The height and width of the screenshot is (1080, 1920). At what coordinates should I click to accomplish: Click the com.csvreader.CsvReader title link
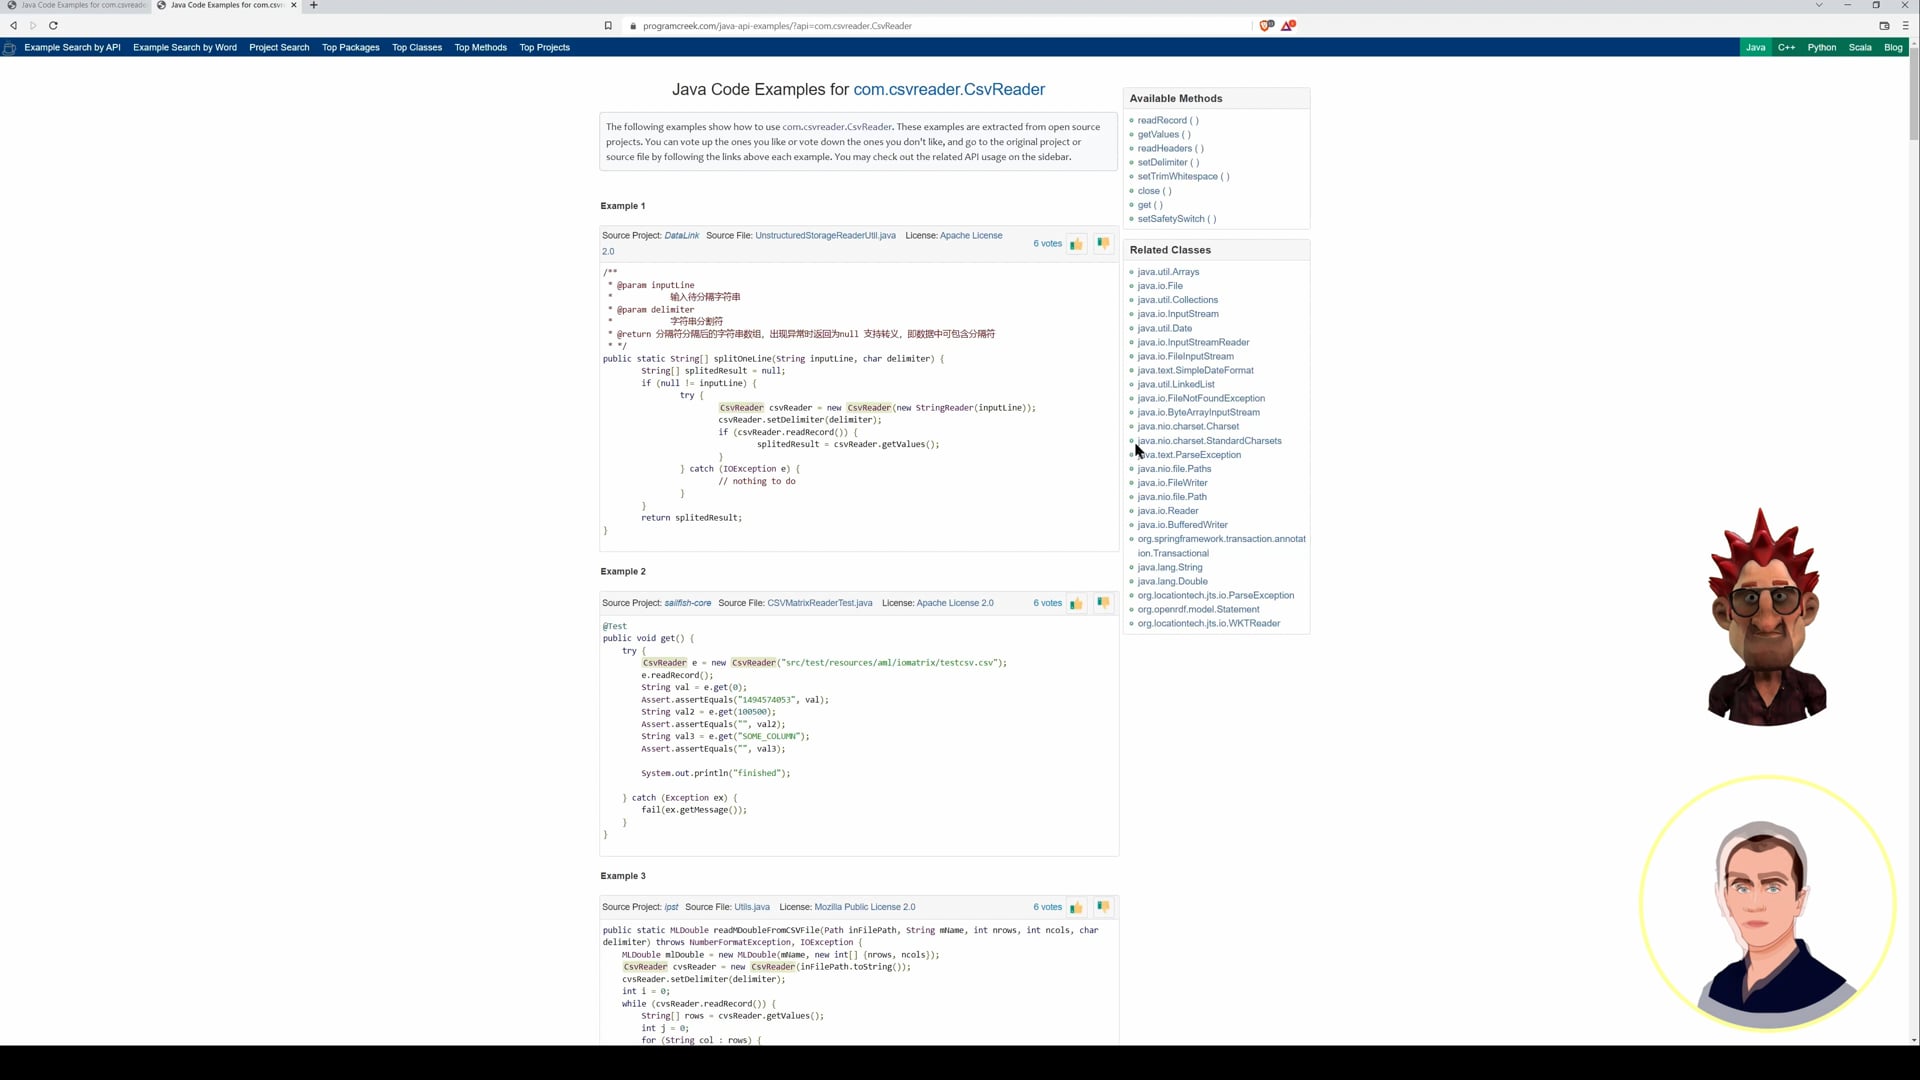pyautogui.click(x=949, y=90)
